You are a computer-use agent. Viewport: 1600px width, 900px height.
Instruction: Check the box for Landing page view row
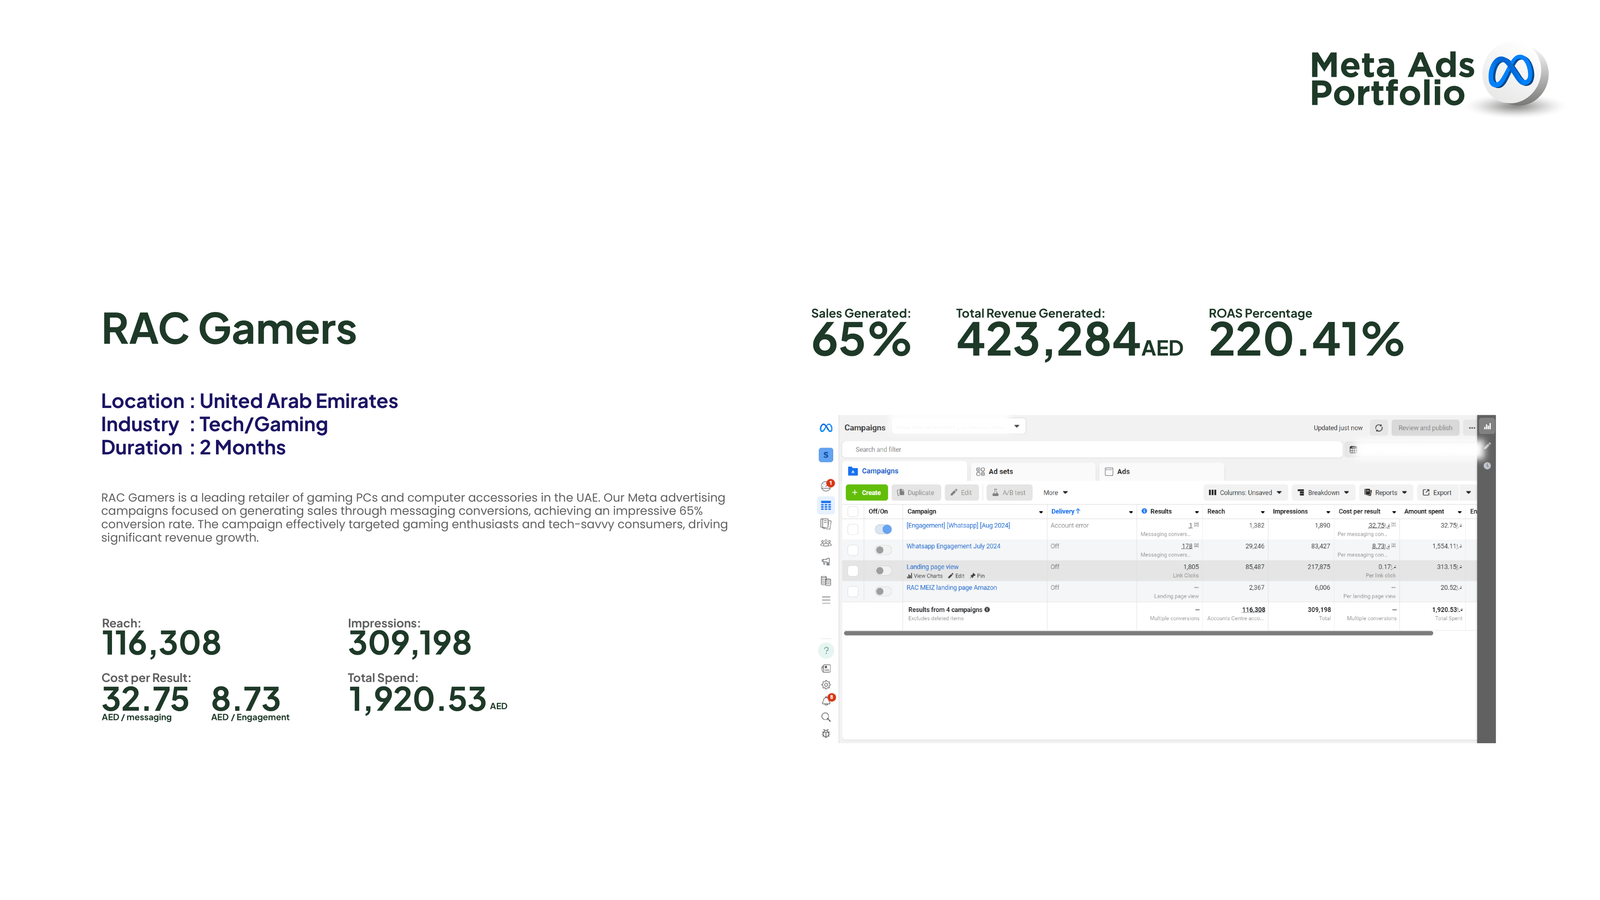point(853,571)
